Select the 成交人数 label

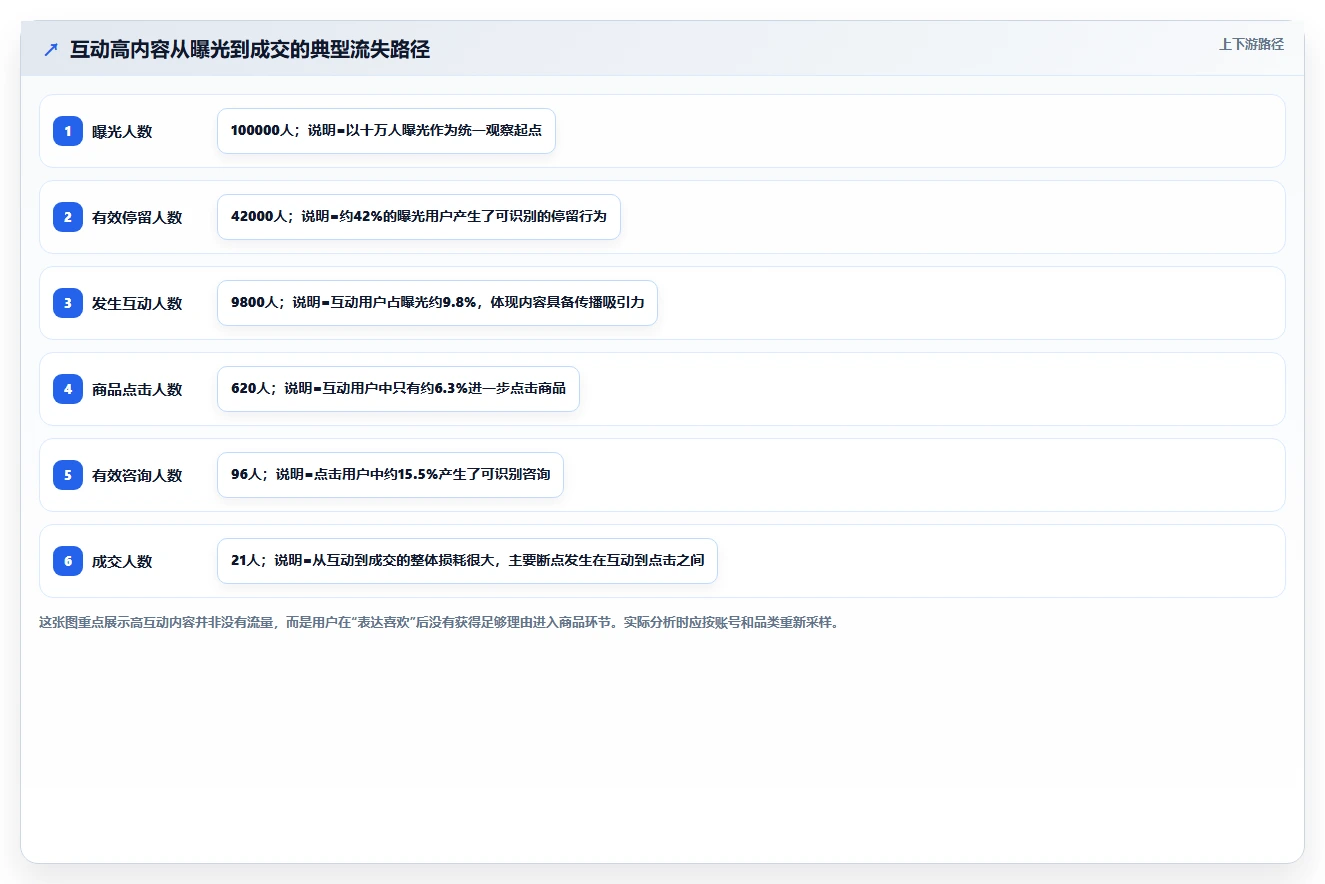122,561
